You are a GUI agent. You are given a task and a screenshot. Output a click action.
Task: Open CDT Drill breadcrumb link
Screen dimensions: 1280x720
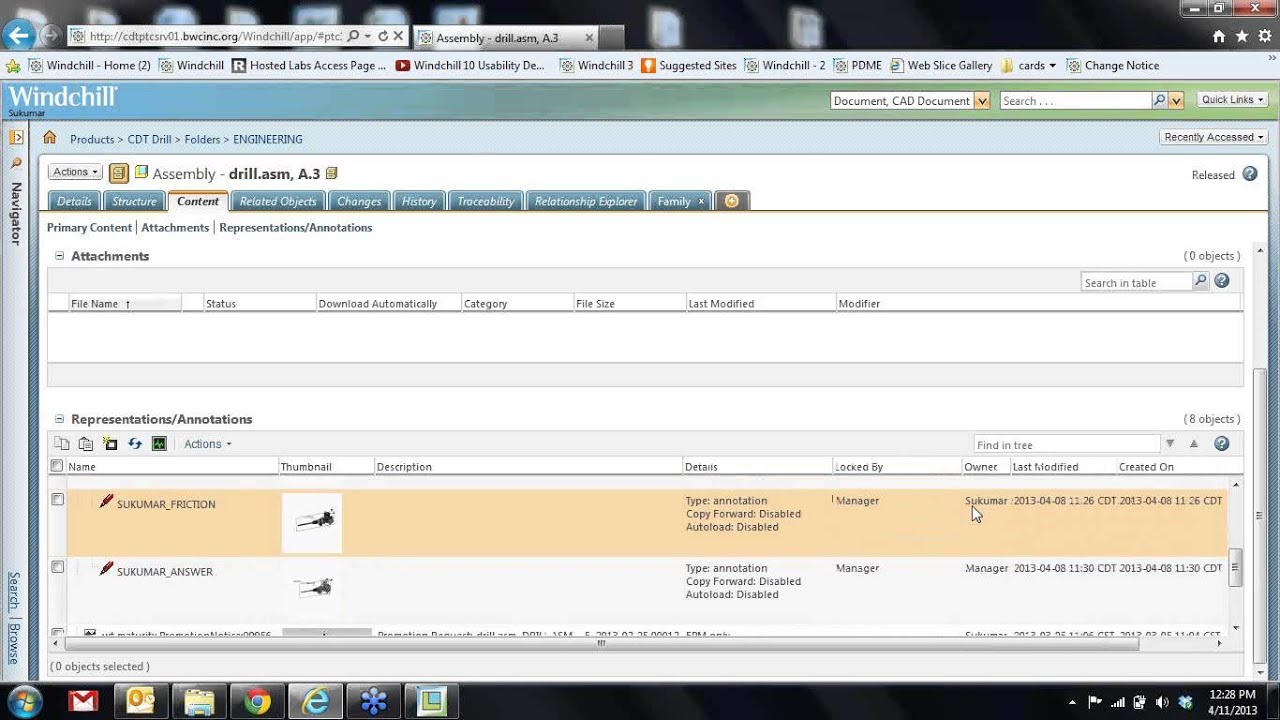[x=150, y=139]
